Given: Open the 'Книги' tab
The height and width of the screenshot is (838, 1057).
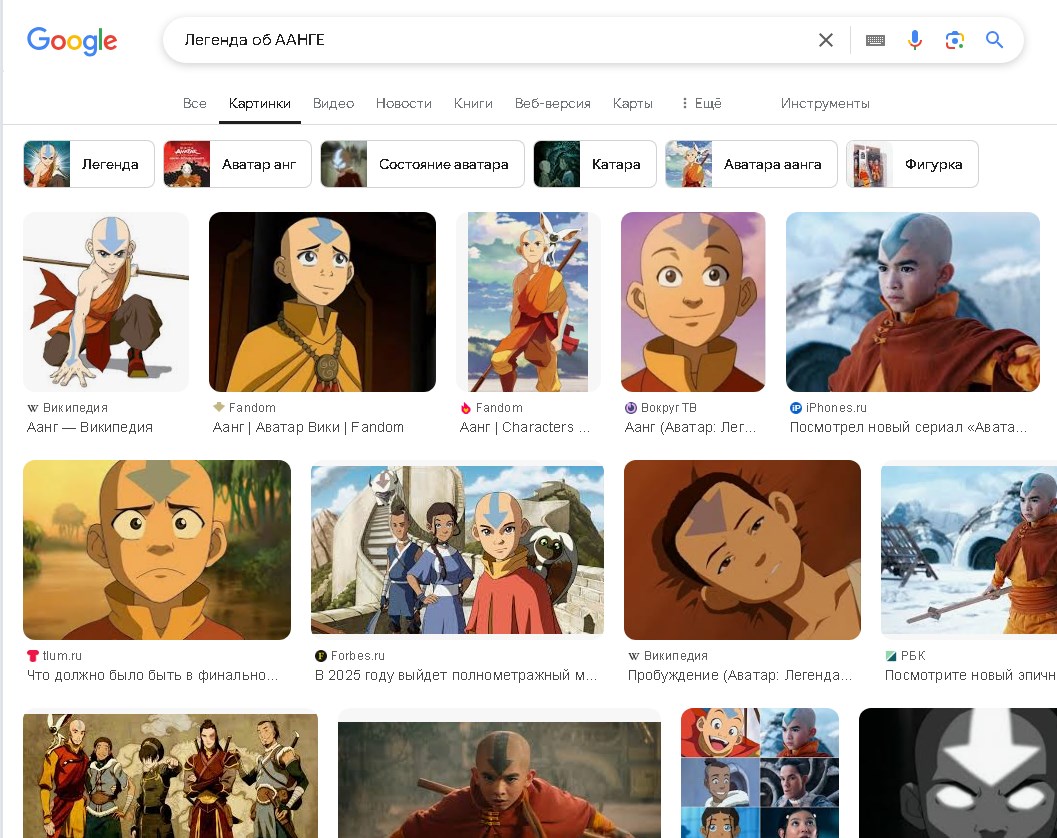Looking at the screenshot, I should pyautogui.click(x=473, y=103).
